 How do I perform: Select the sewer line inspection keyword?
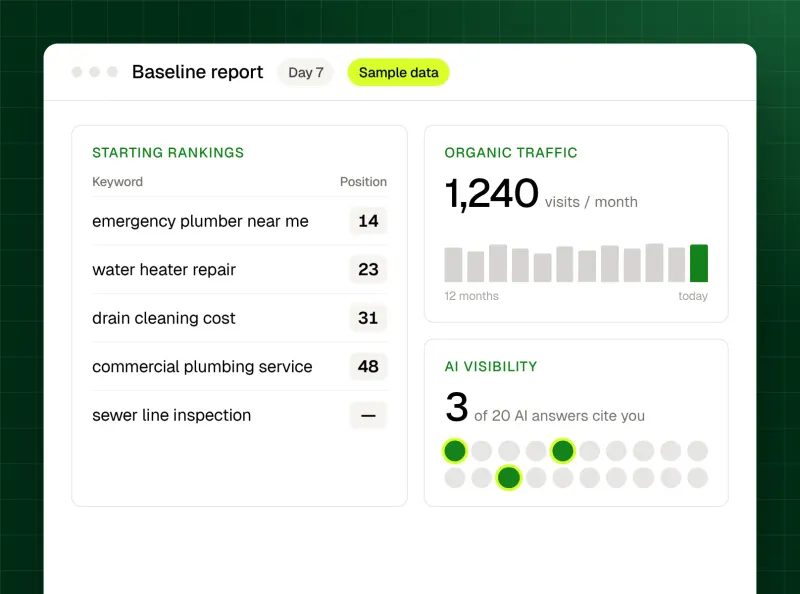(x=171, y=415)
